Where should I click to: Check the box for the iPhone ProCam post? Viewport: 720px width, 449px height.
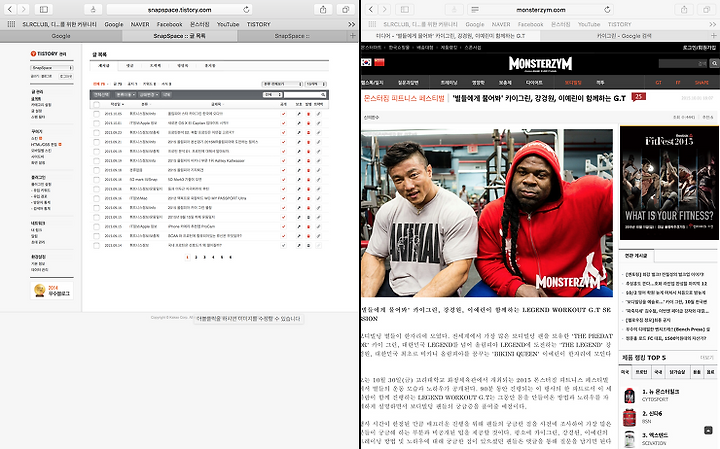click(x=96, y=227)
